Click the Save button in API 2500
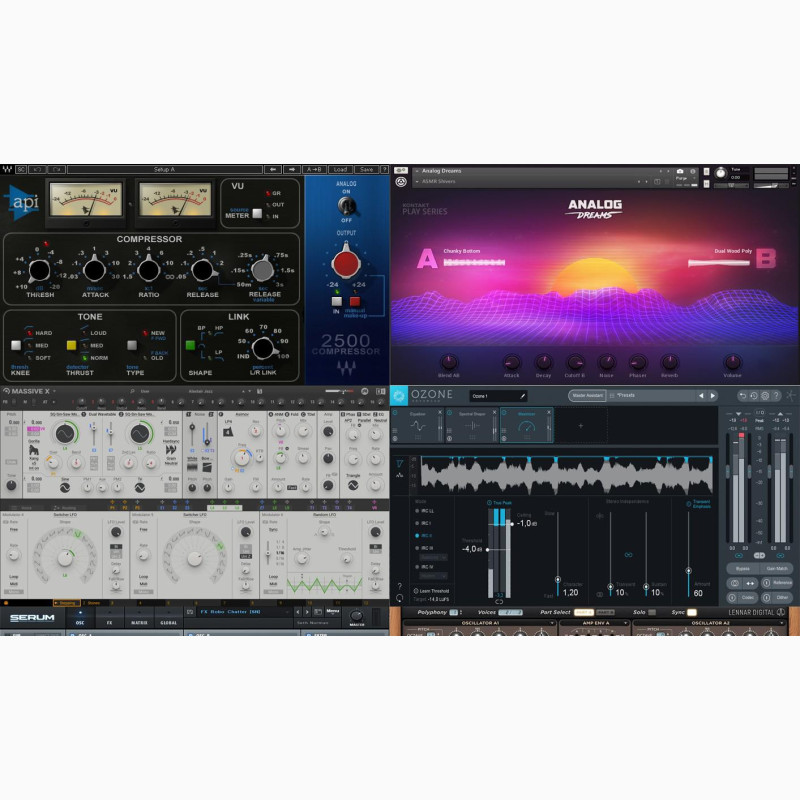This screenshot has height=800, width=800. (x=366, y=169)
